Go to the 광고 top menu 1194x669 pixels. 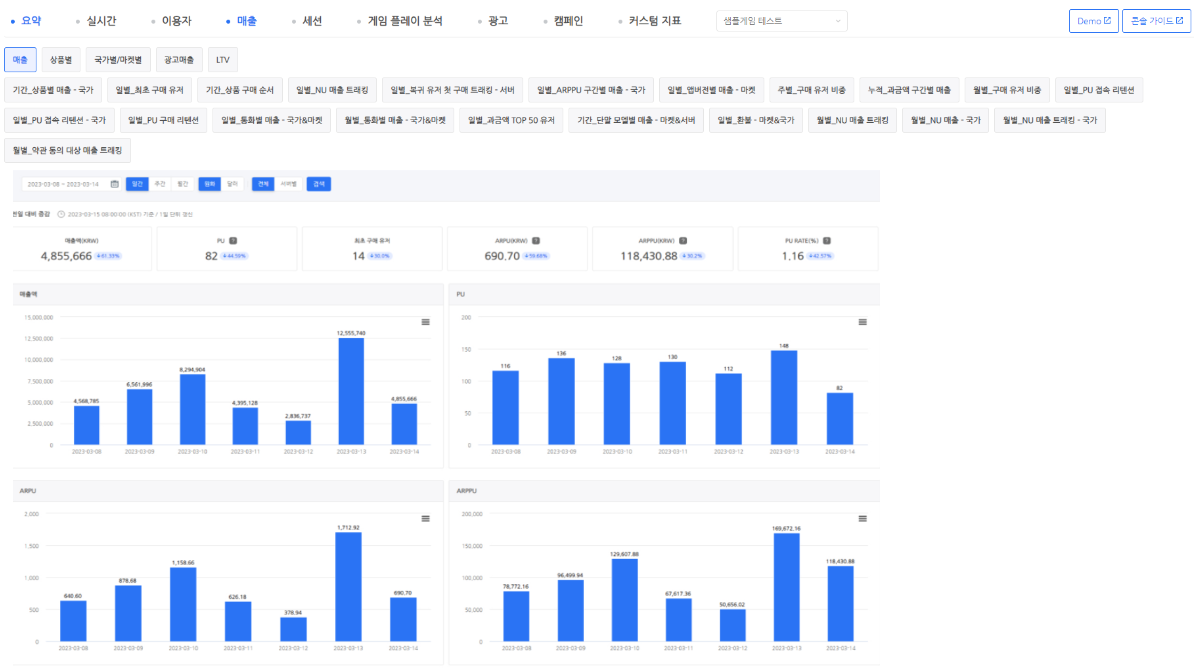(x=497, y=21)
